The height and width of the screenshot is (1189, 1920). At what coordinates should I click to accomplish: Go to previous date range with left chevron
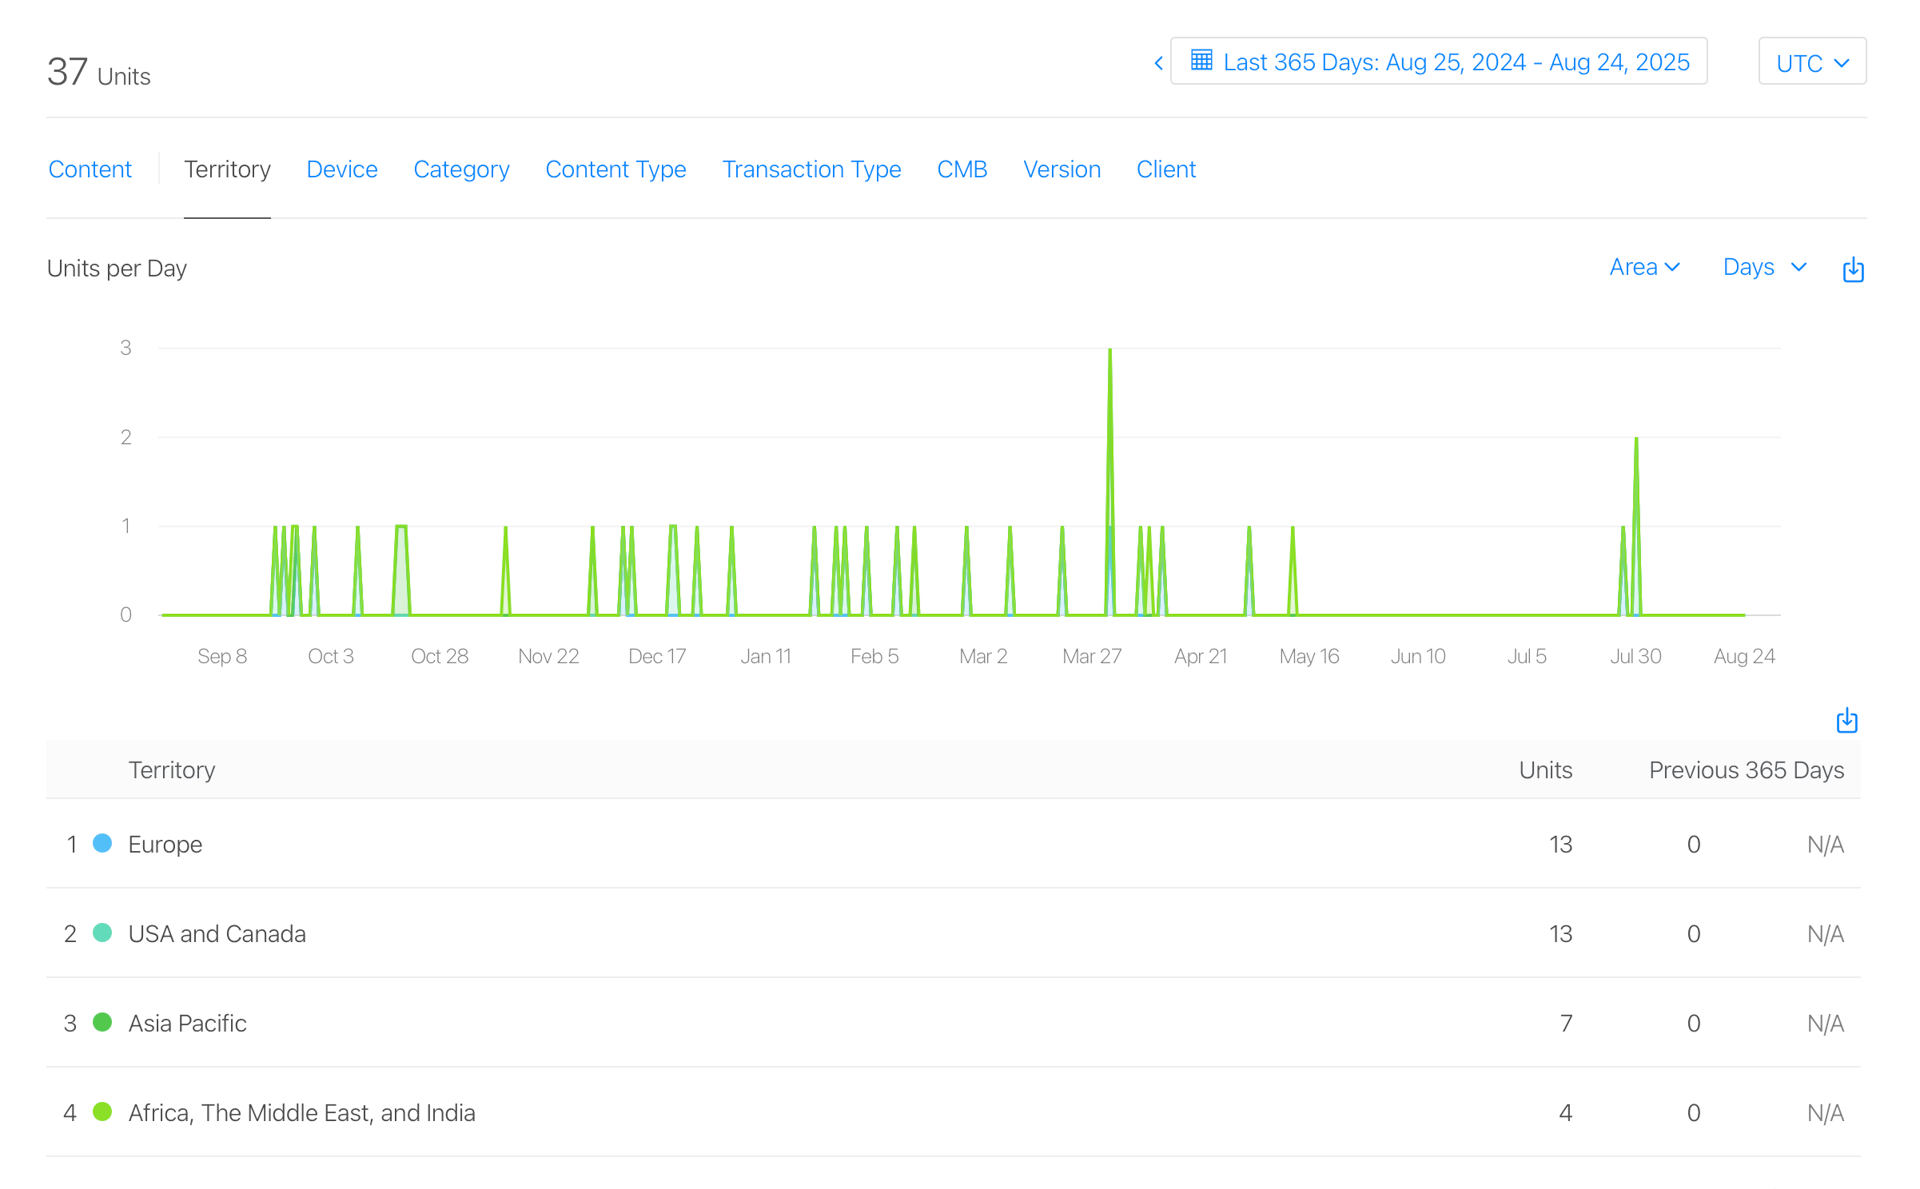[1158, 63]
